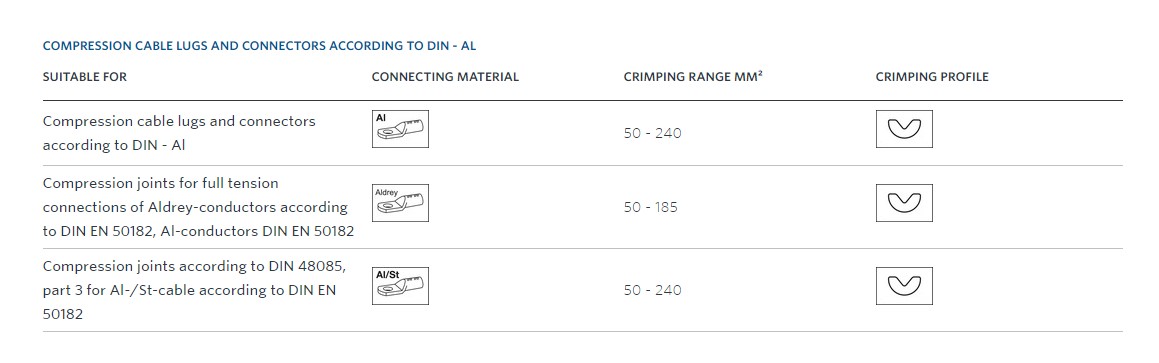Click the 'Aldrey' label inside second material icon
The image size is (1159, 363).
[x=387, y=191]
